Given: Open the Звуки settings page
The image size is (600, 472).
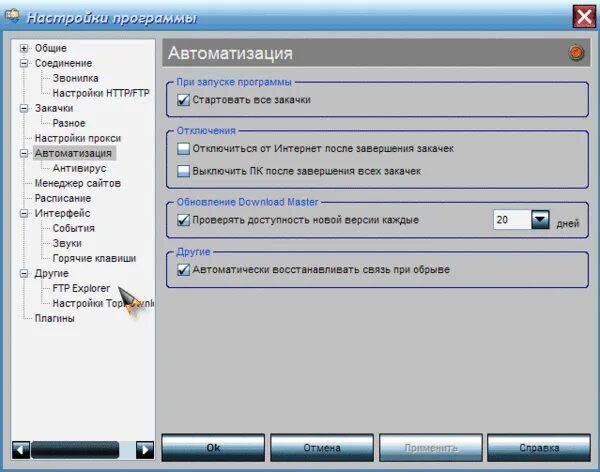Looking at the screenshot, I should pyautogui.click(x=67, y=243).
